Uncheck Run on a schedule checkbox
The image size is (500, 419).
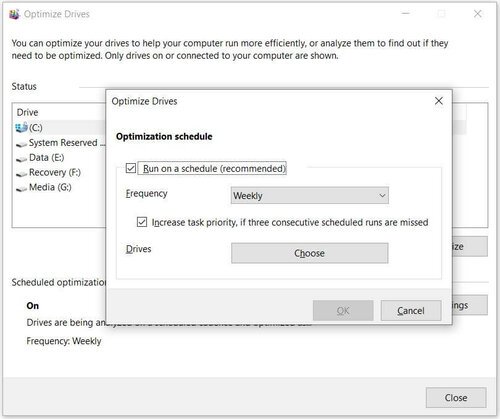[131, 168]
